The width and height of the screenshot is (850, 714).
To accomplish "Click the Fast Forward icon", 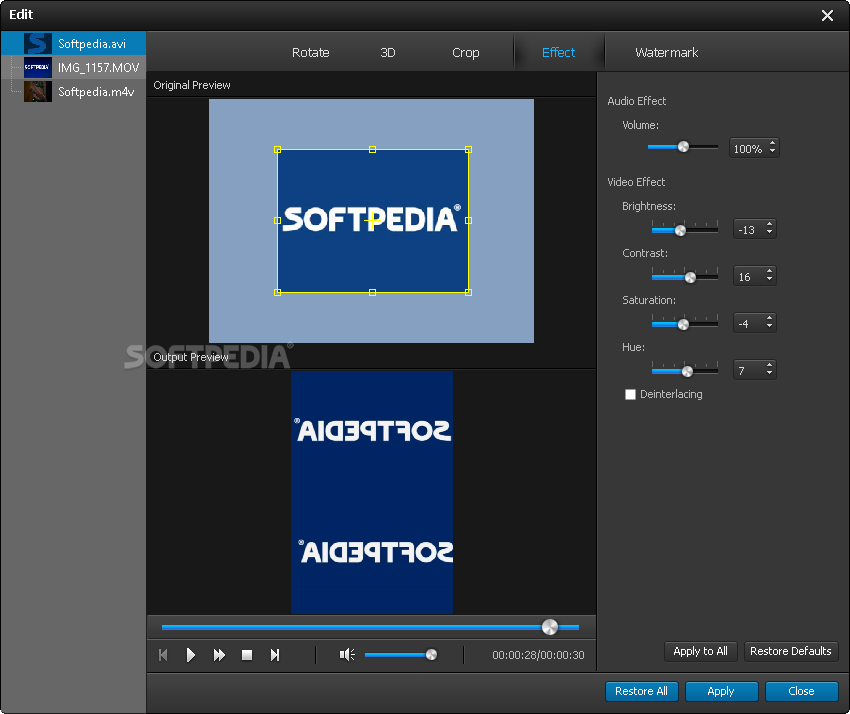I will coord(219,655).
